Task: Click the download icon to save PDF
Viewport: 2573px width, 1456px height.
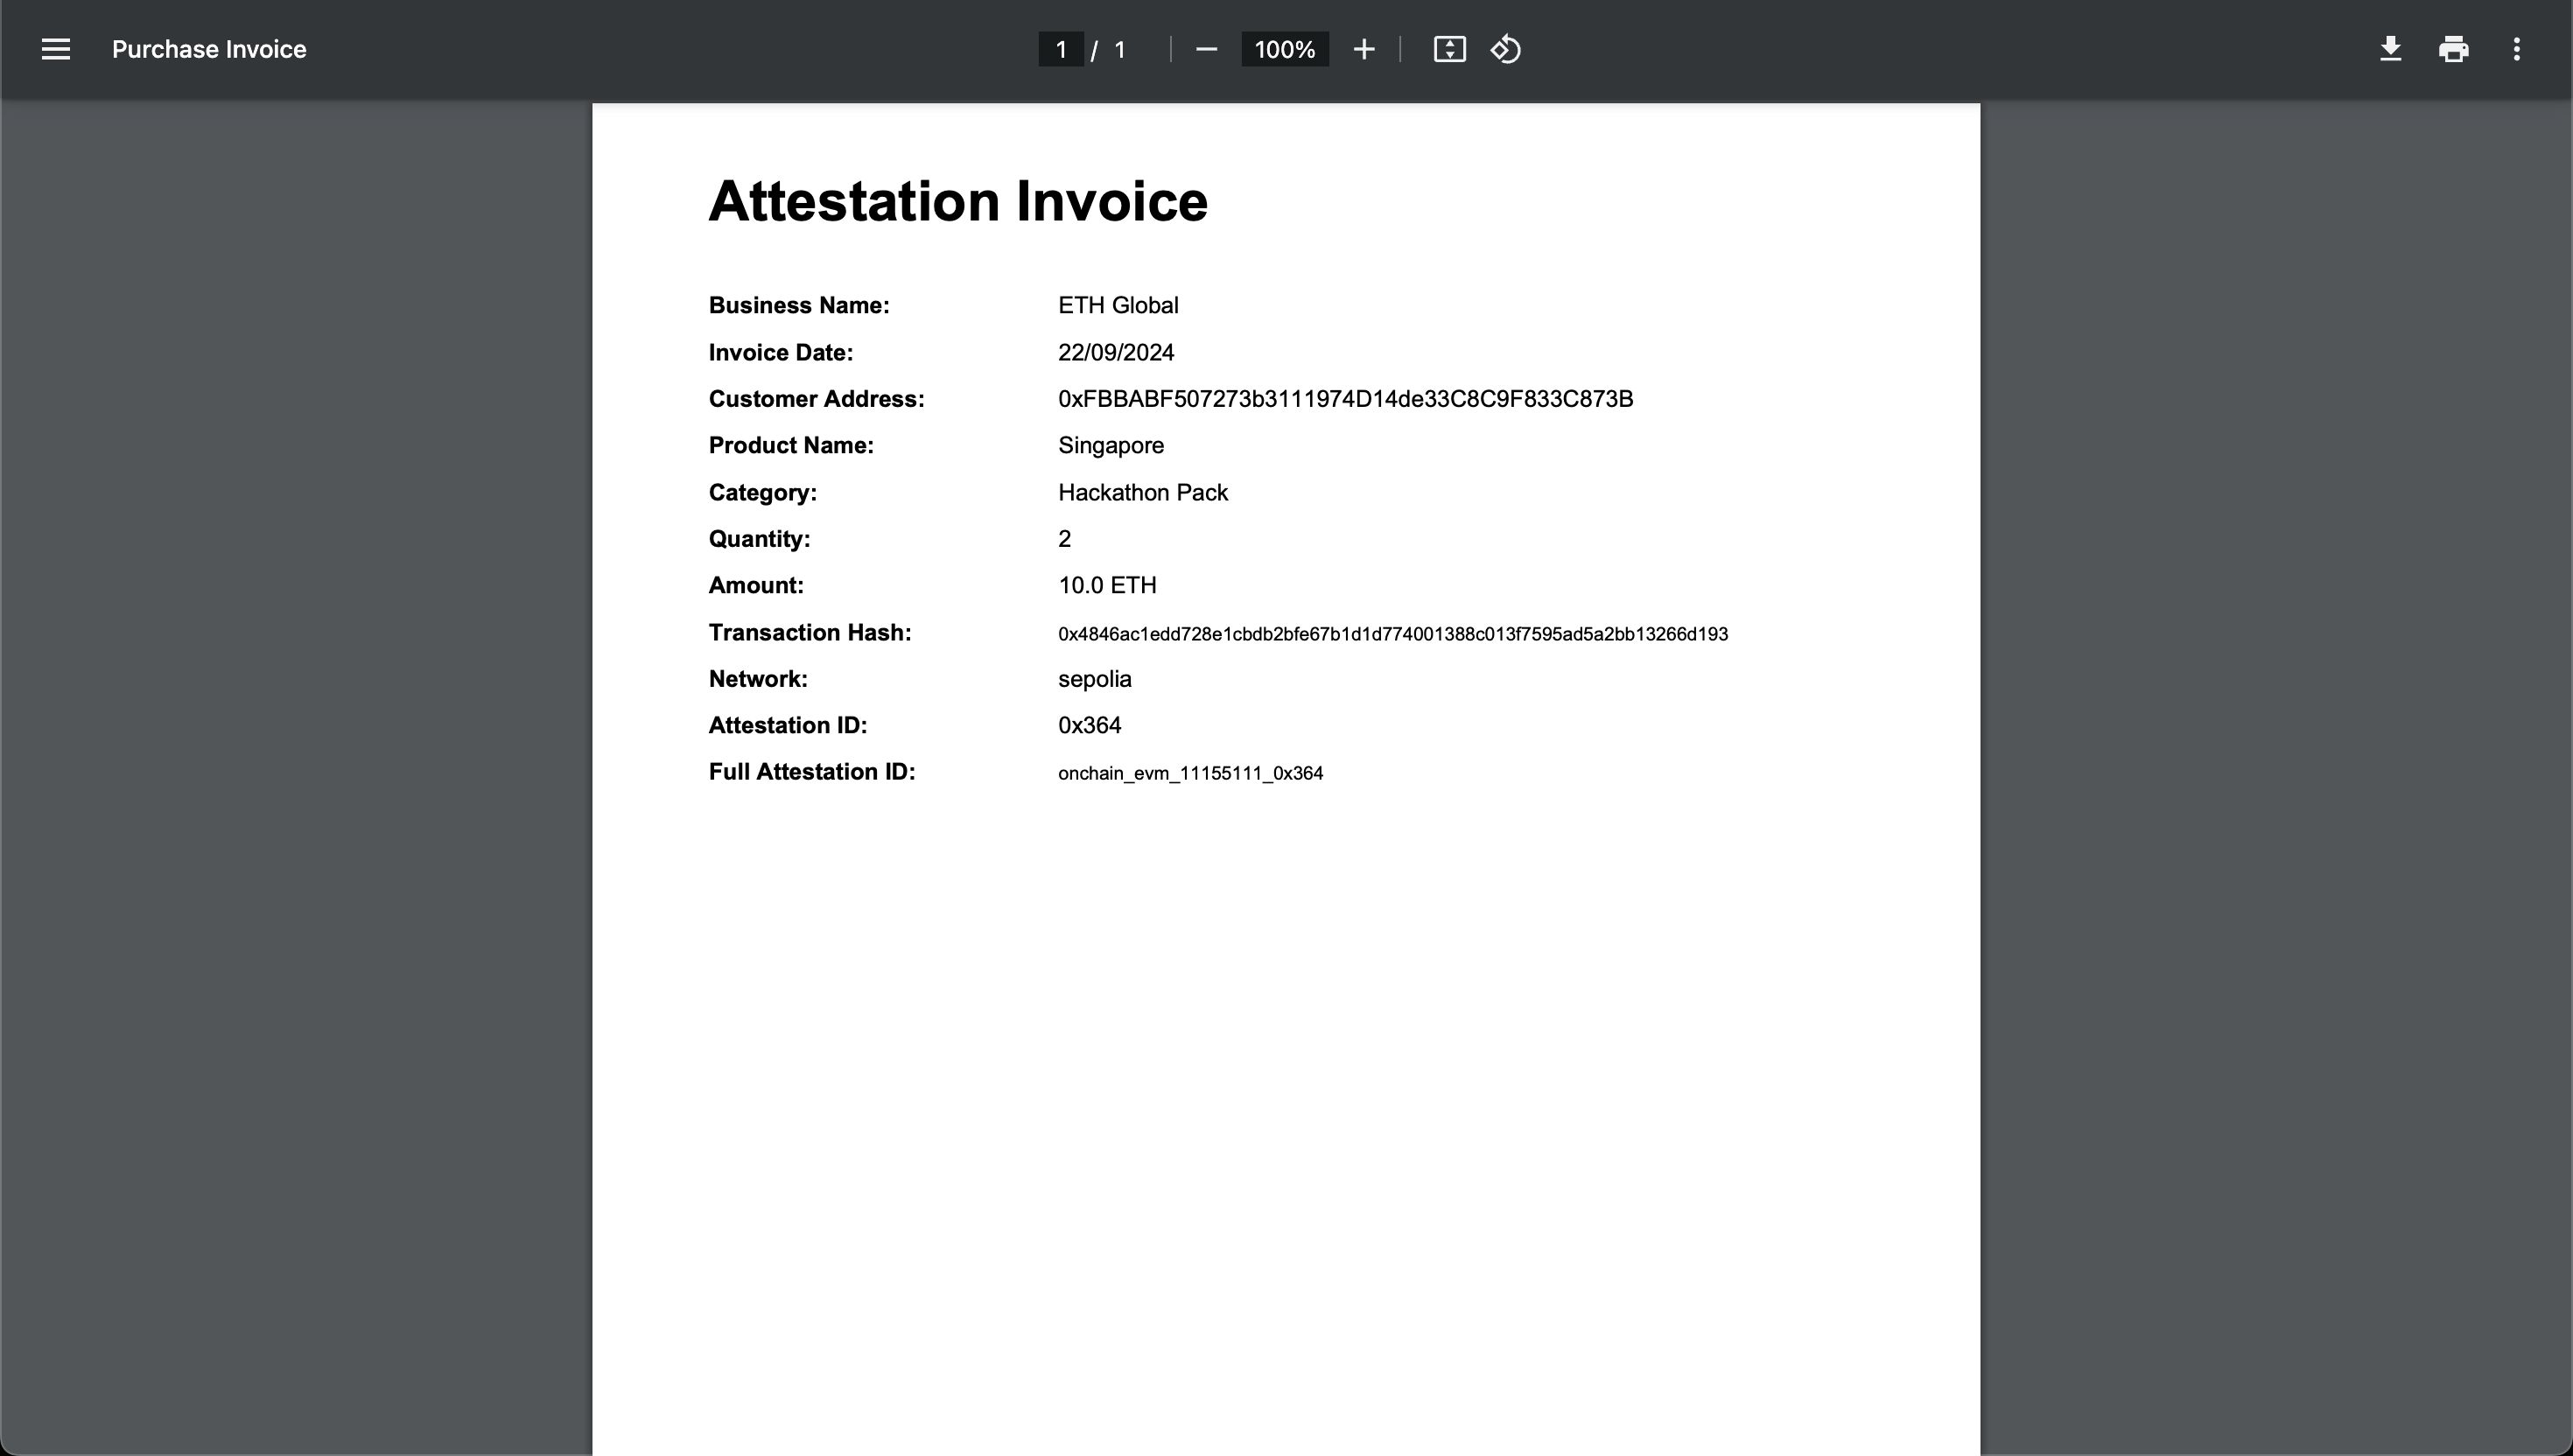Action: 2391,50
